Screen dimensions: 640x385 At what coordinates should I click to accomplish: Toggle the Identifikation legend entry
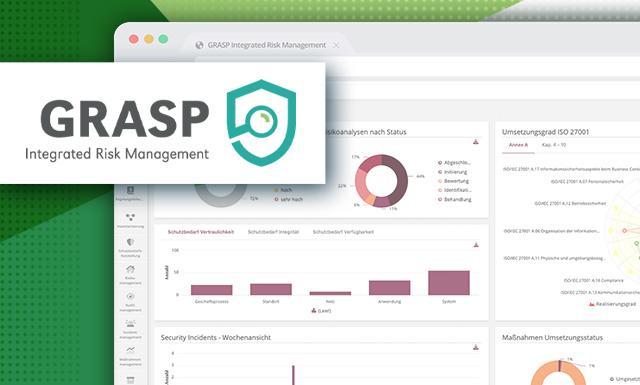455,190
